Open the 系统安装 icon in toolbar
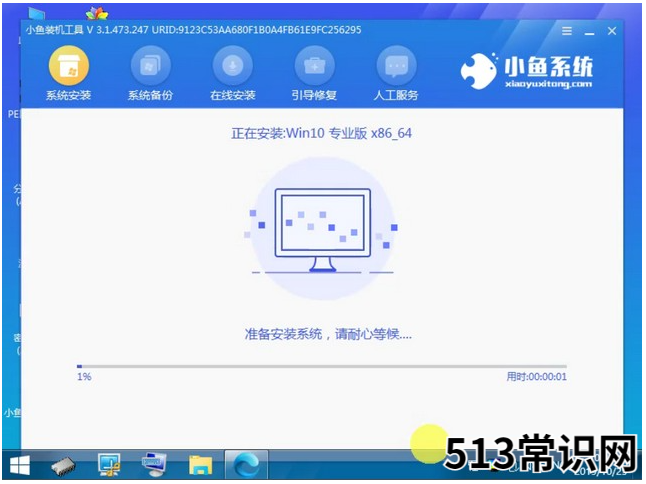646x484 pixels. tap(68, 66)
